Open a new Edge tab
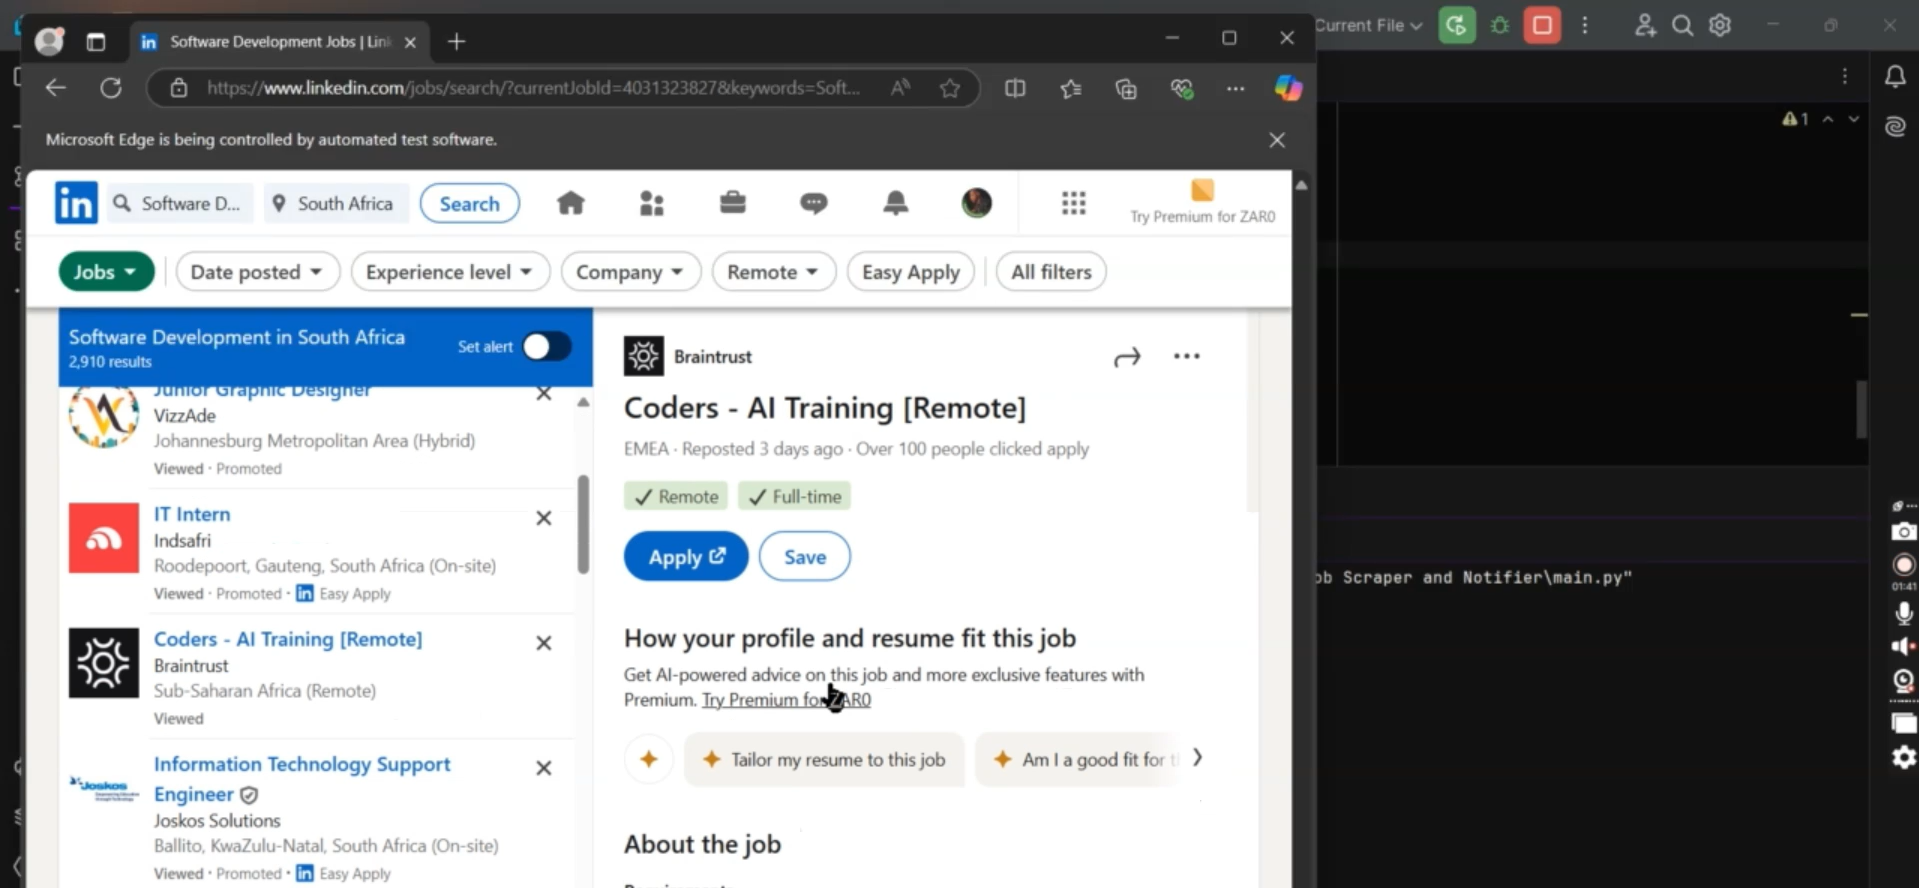Viewport: 1919px width, 888px height. coord(457,42)
